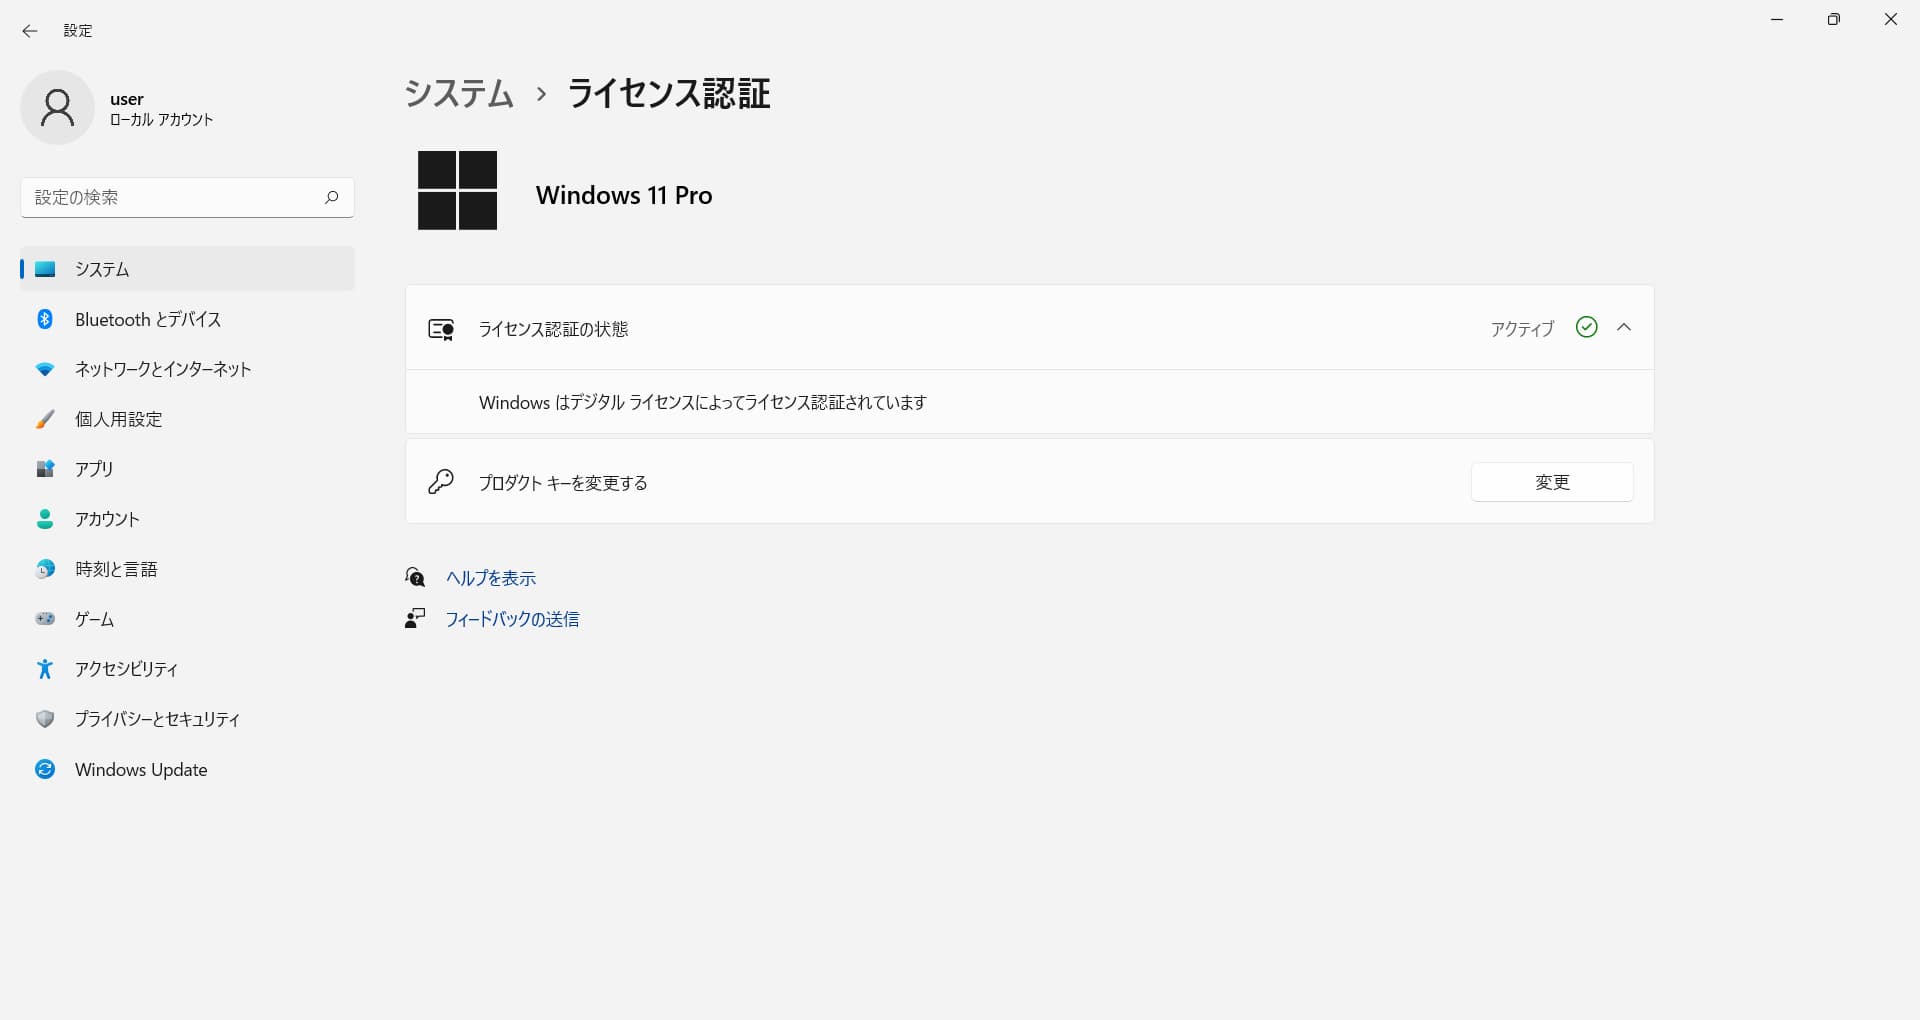Click the 変更 button for product key
Image resolution: width=1920 pixels, height=1020 pixels.
[1552, 482]
